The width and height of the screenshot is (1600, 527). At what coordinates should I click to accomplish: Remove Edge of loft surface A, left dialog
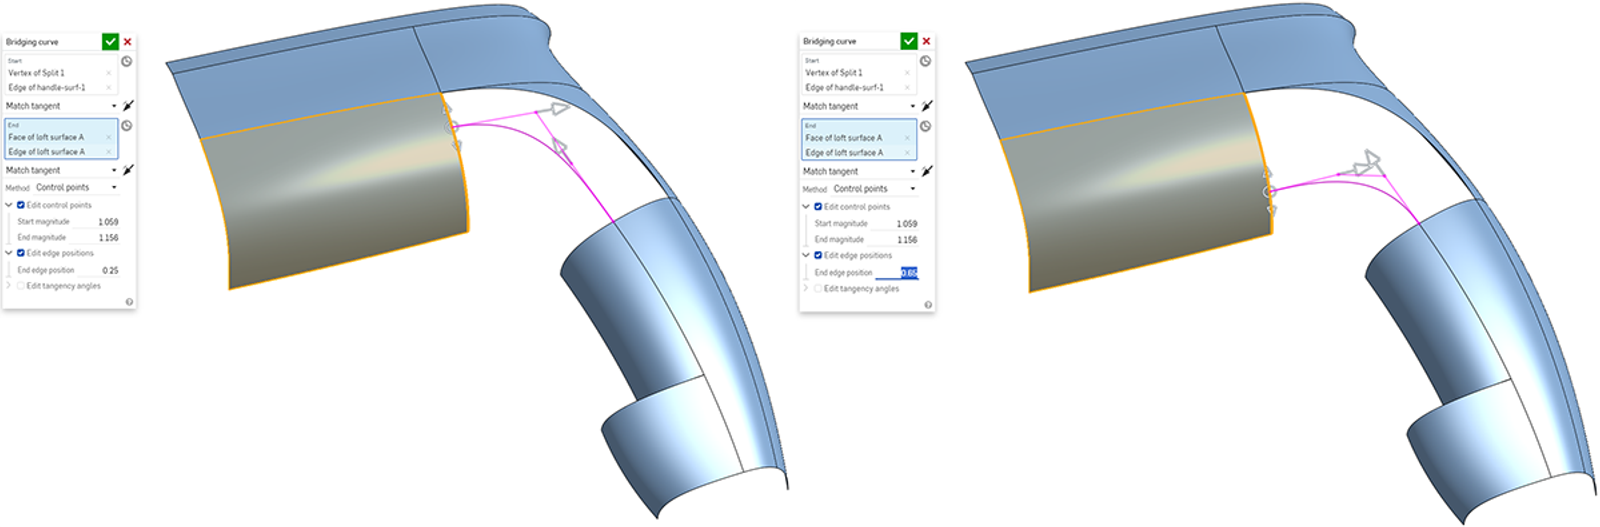109,152
